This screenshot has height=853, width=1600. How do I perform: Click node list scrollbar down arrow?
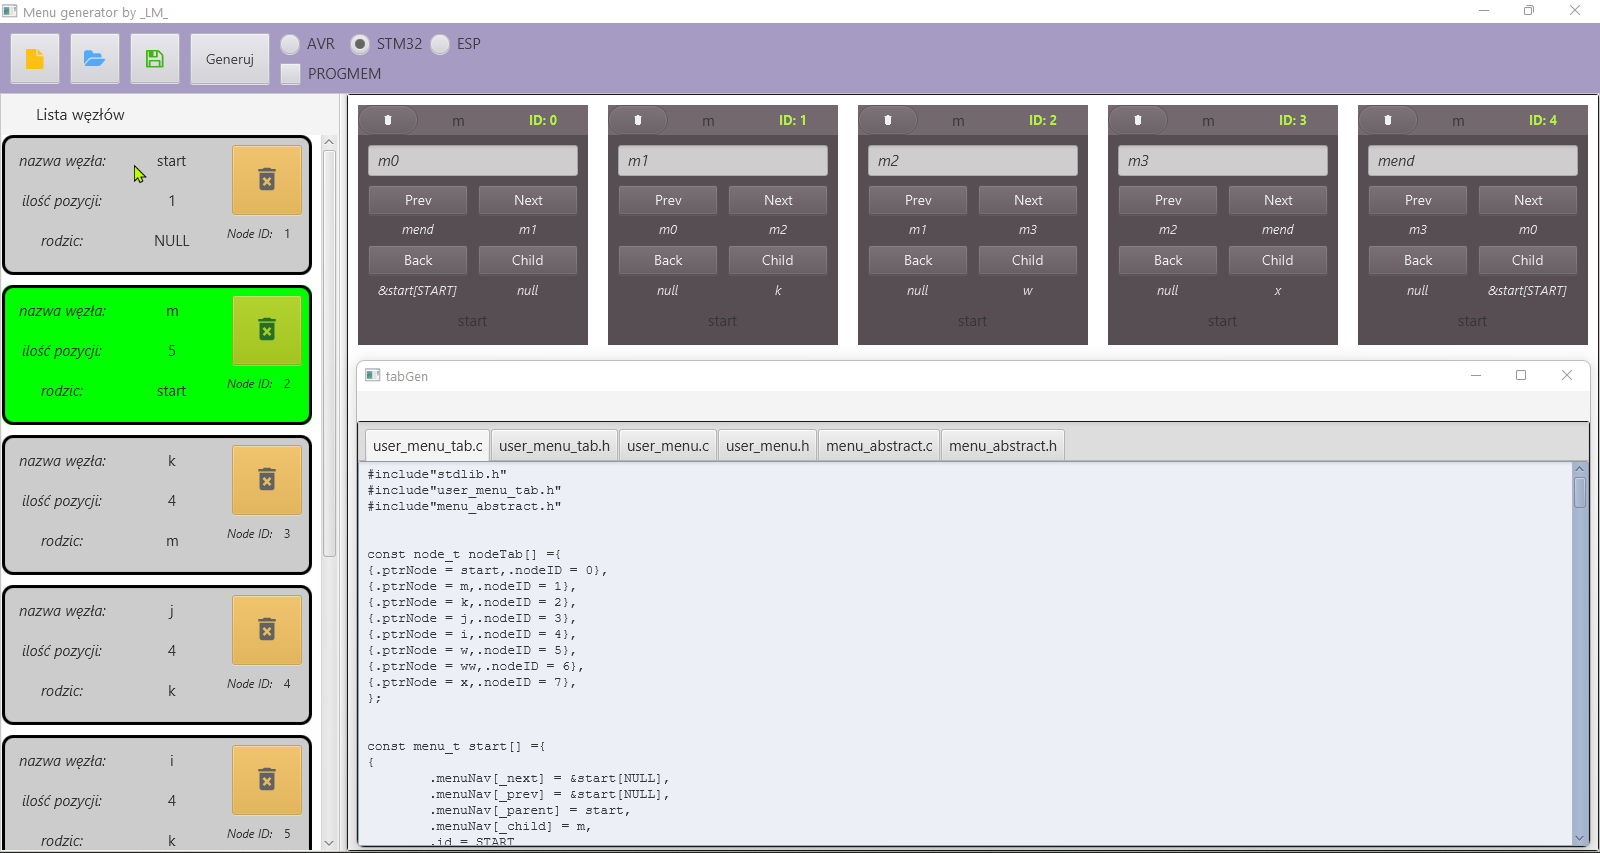(329, 843)
